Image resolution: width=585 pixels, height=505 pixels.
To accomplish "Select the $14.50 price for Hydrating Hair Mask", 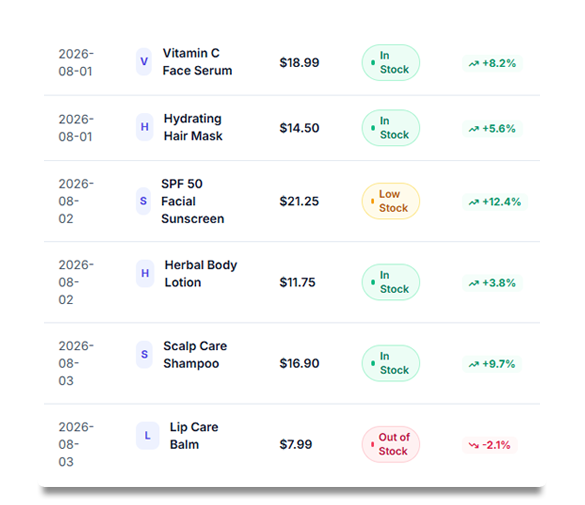I will coord(299,128).
